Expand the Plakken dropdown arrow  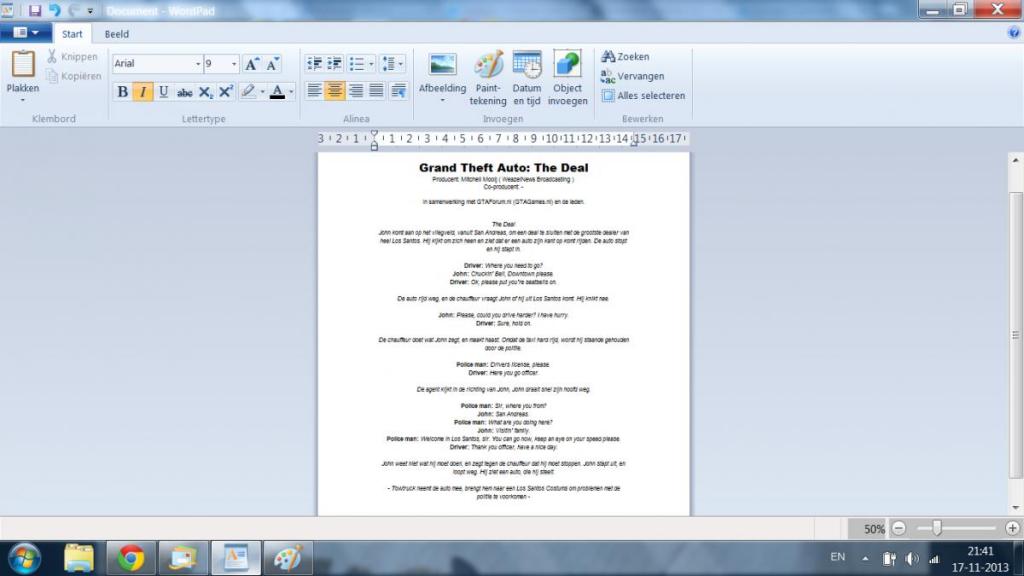click(x=23, y=100)
